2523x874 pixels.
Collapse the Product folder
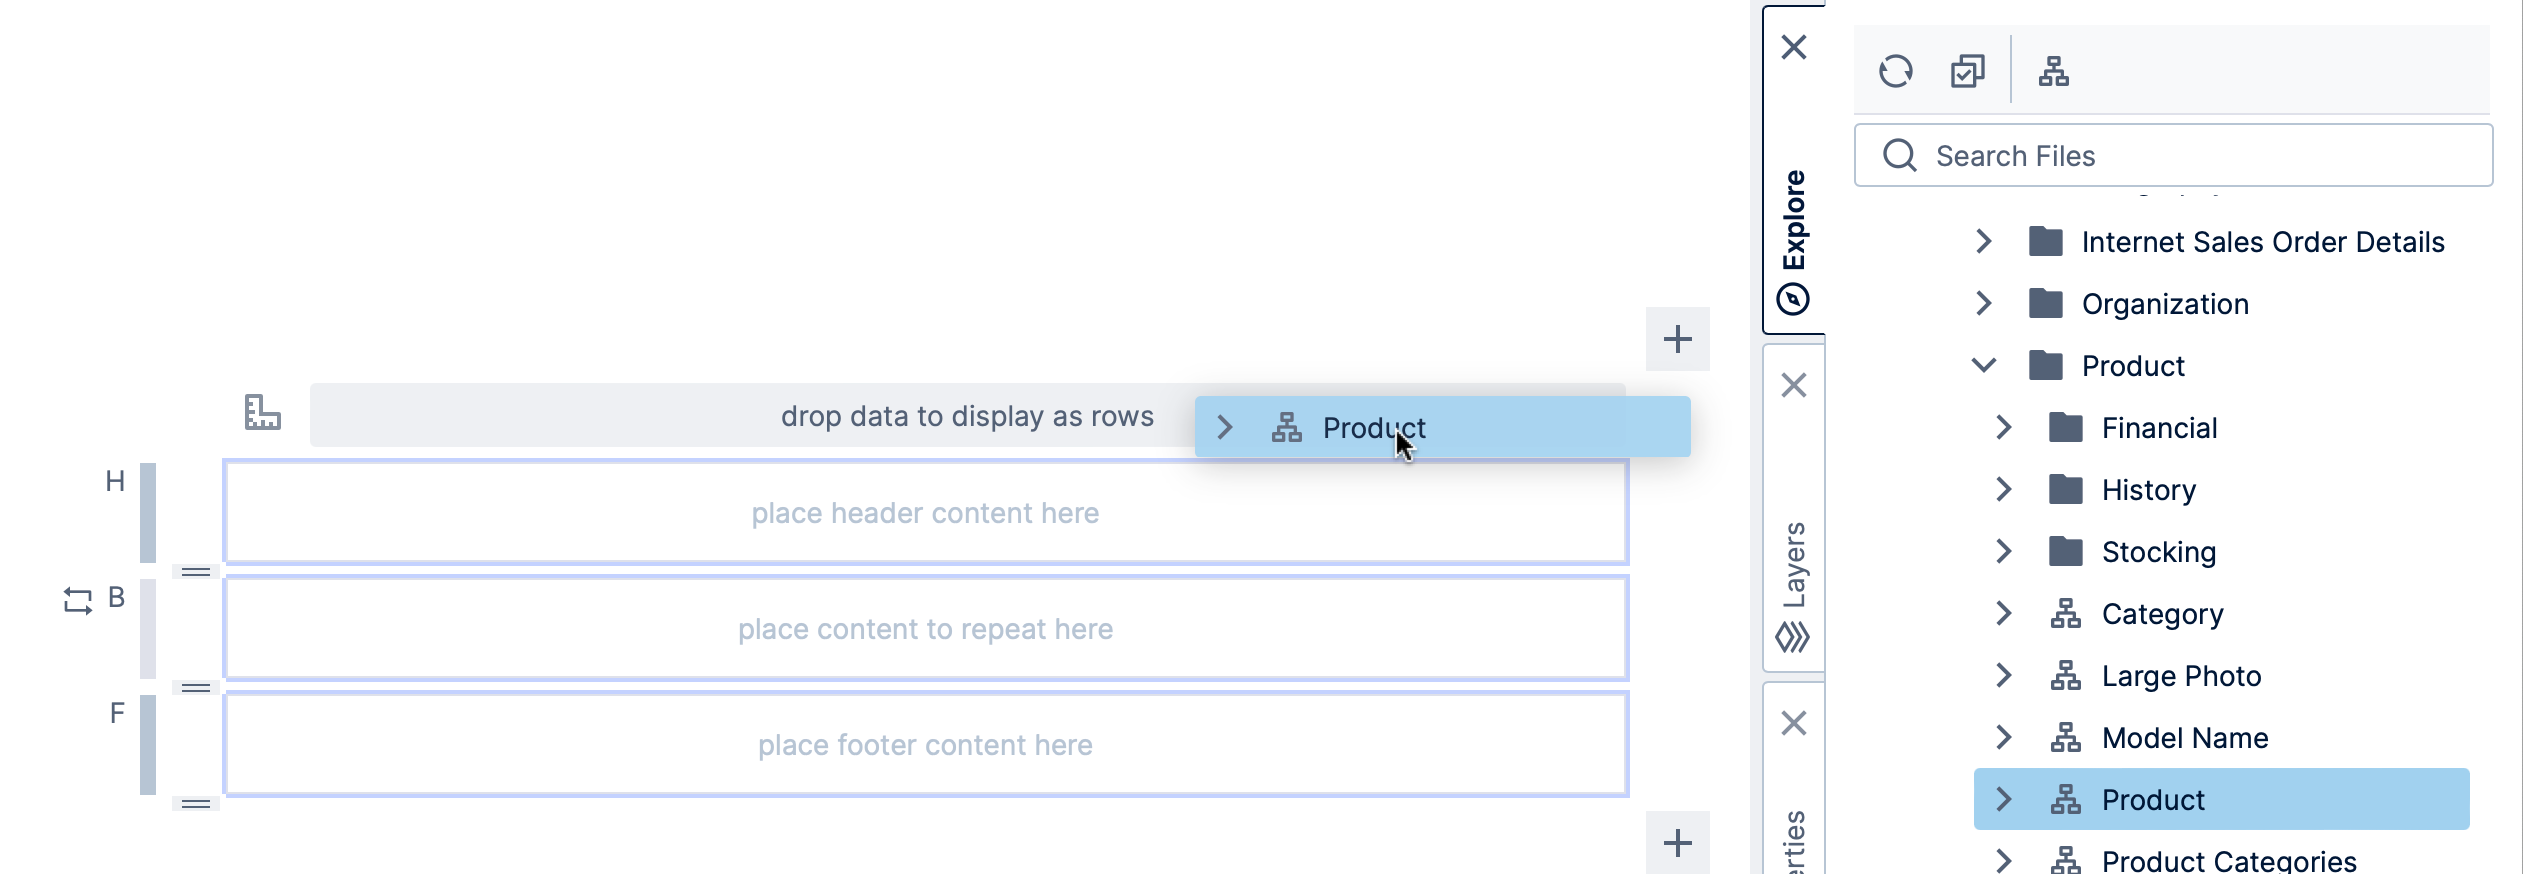(1984, 365)
